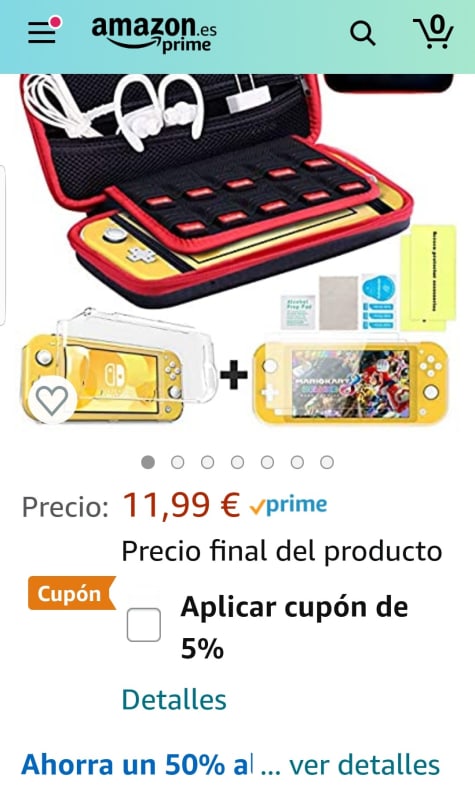Open the shopping cart icon
The image size is (475, 800).
pos(433,32)
